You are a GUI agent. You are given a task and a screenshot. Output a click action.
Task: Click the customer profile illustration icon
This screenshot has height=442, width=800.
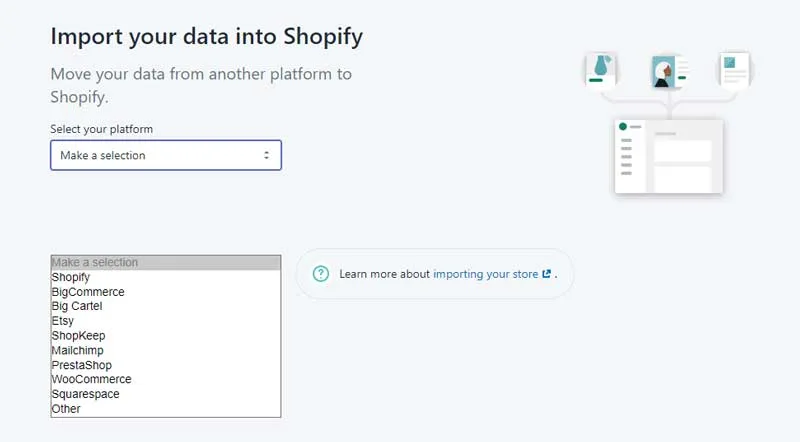click(669, 71)
